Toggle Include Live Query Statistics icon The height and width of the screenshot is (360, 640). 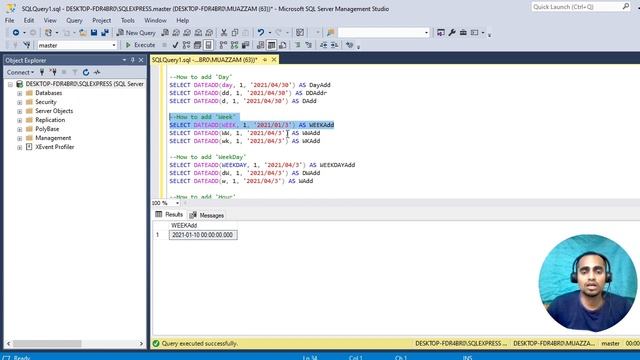coord(234,45)
